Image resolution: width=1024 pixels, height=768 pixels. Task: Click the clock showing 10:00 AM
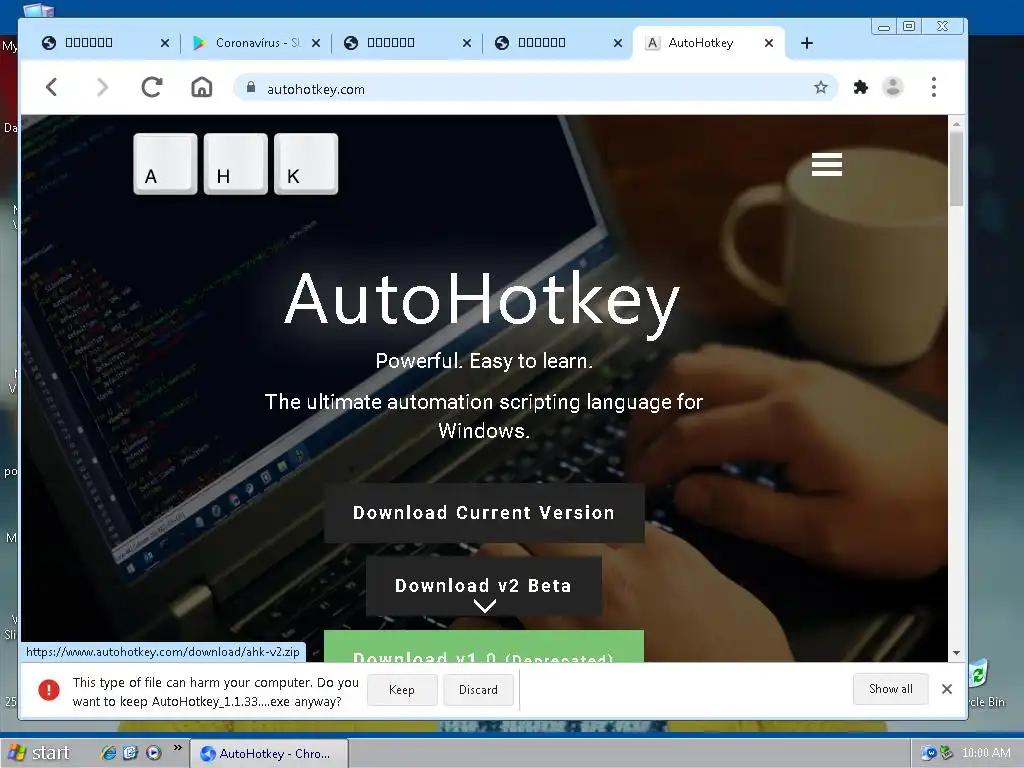click(x=986, y=753)
